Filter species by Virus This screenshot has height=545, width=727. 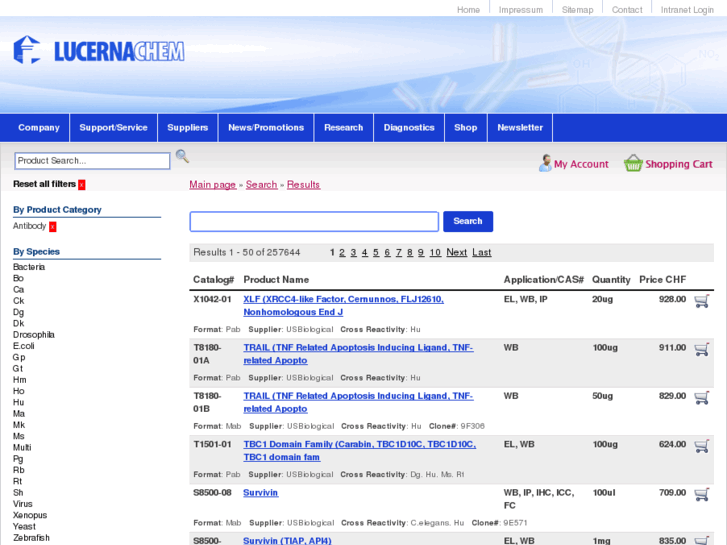coord(23,504)
